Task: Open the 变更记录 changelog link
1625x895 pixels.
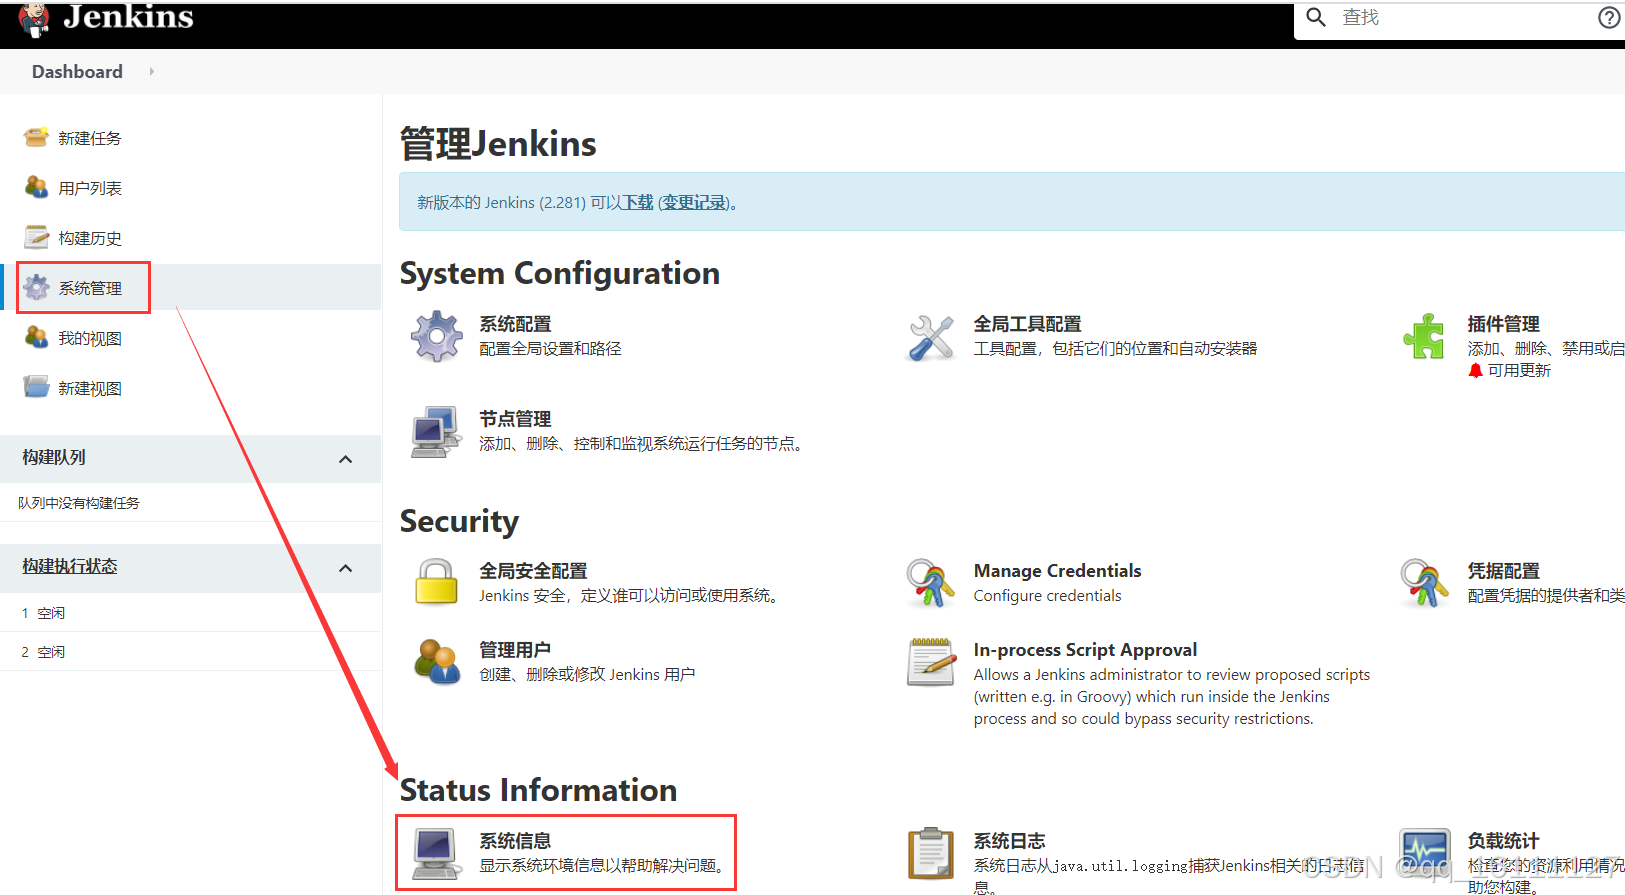Action: point(694,202)
